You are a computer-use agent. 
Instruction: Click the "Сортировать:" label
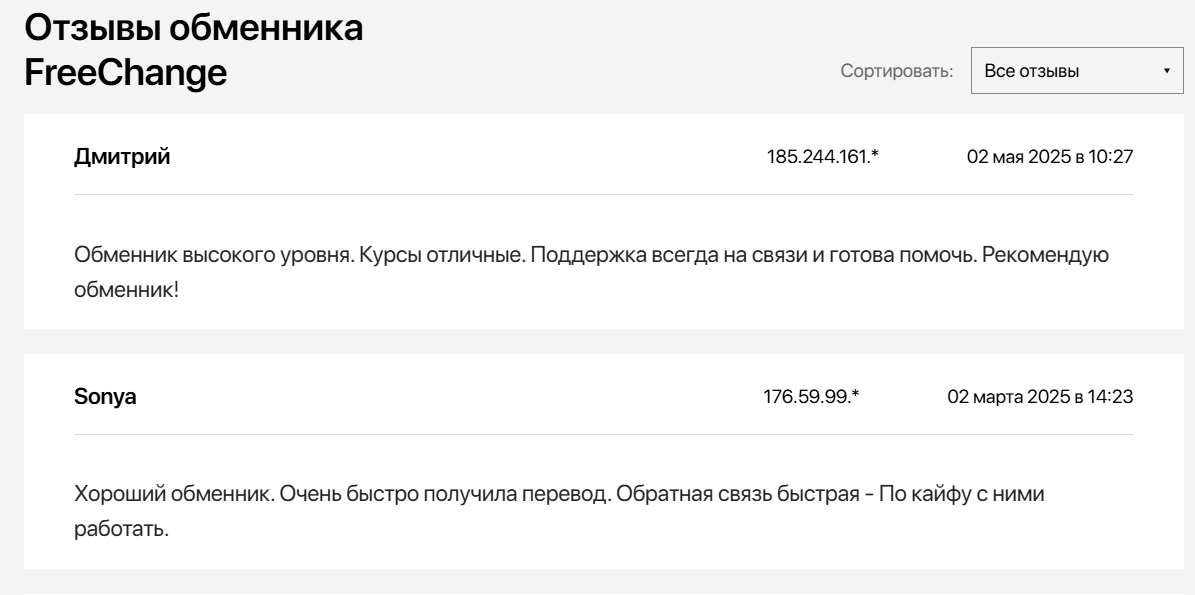[897, 72]
